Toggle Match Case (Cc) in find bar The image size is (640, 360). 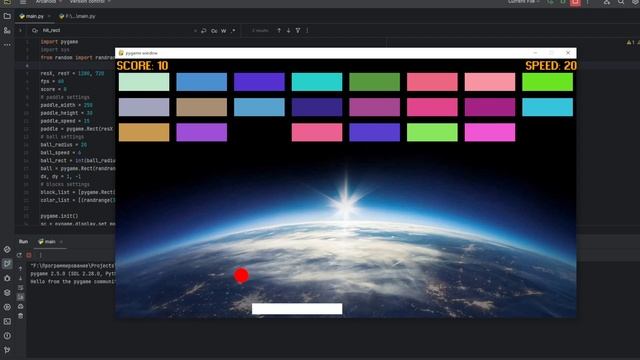214,31
